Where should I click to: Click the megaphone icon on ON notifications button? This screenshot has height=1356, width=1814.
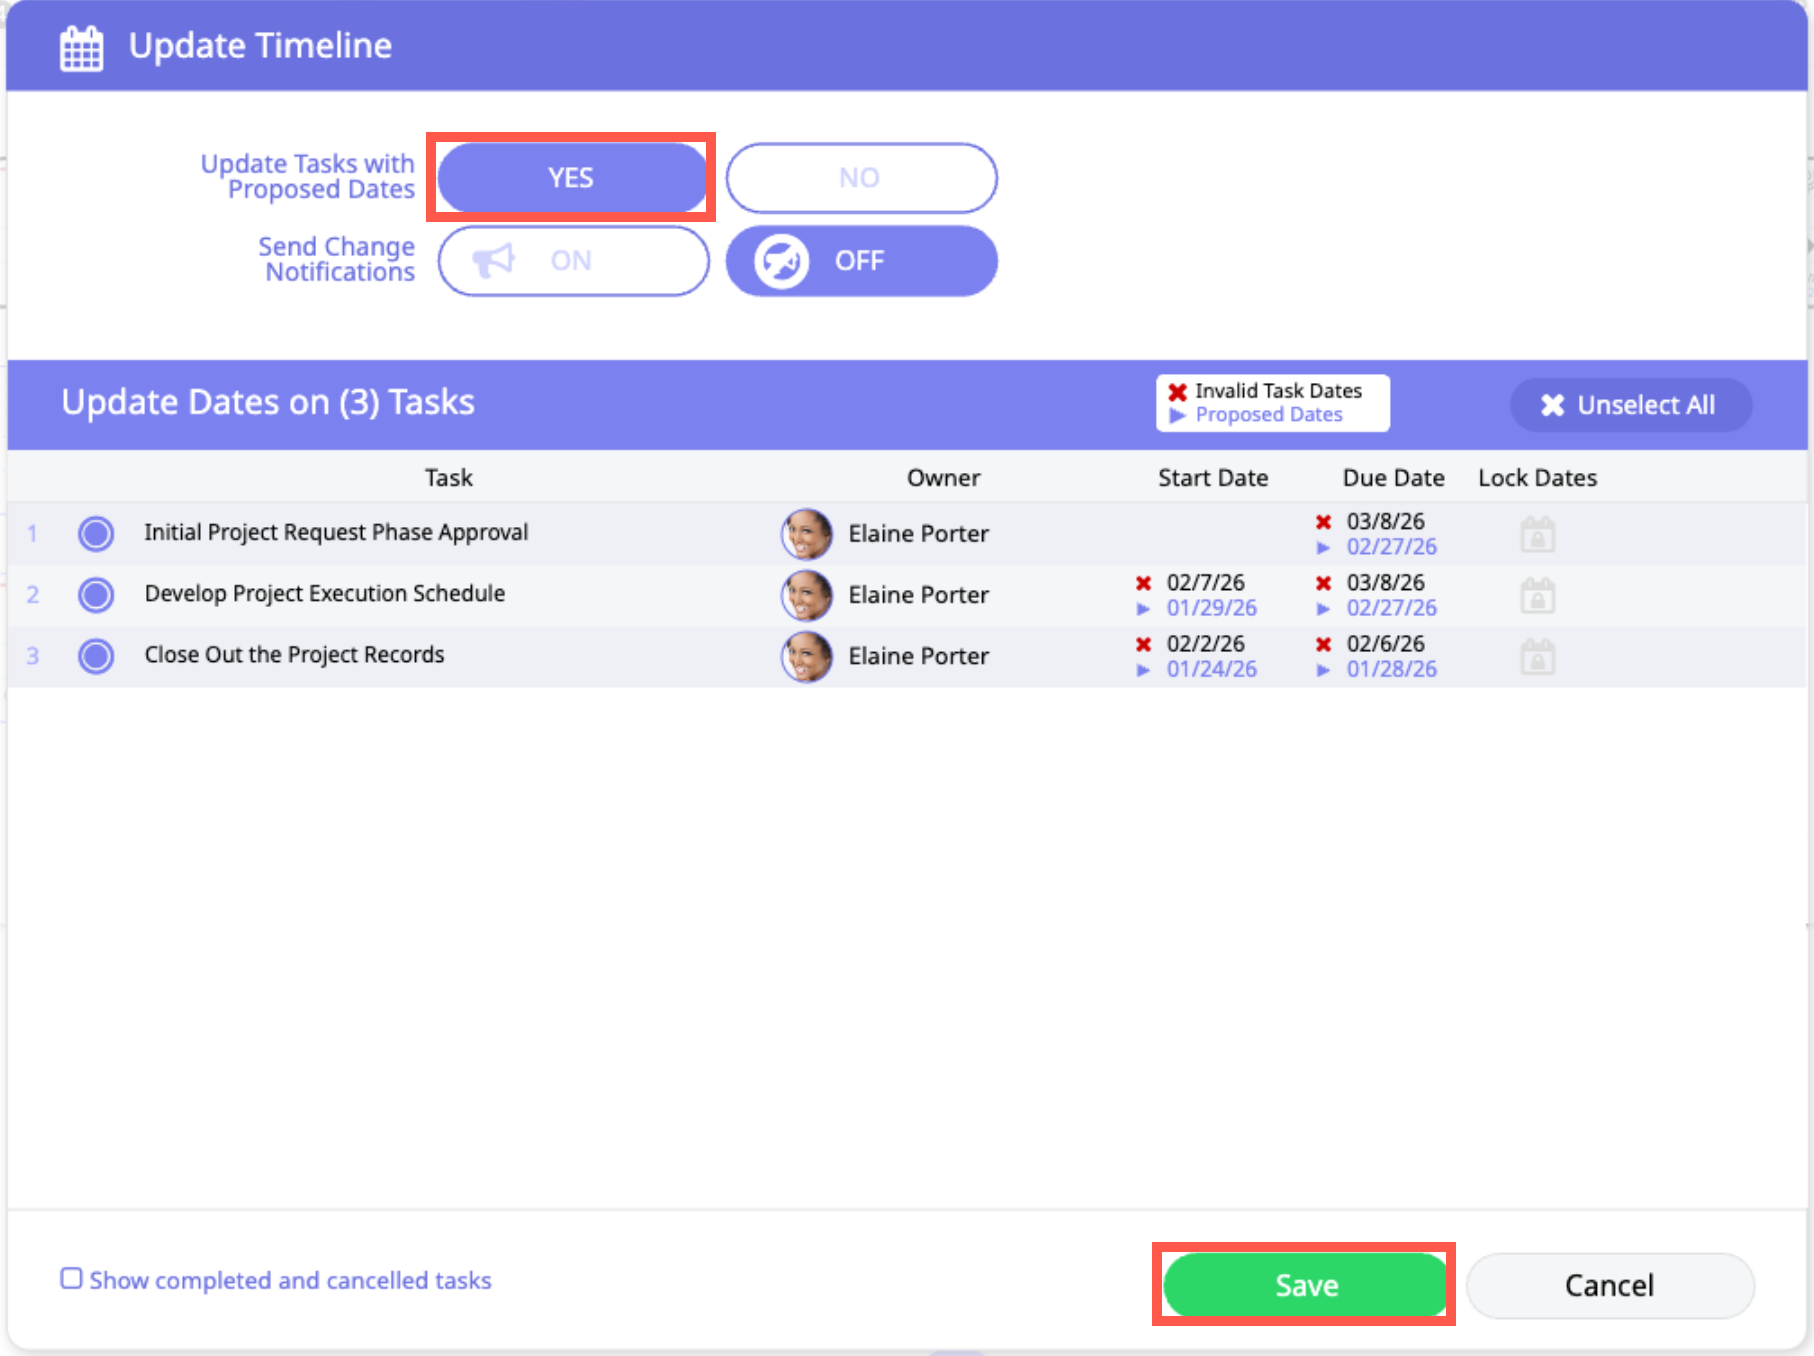[493, 261]
